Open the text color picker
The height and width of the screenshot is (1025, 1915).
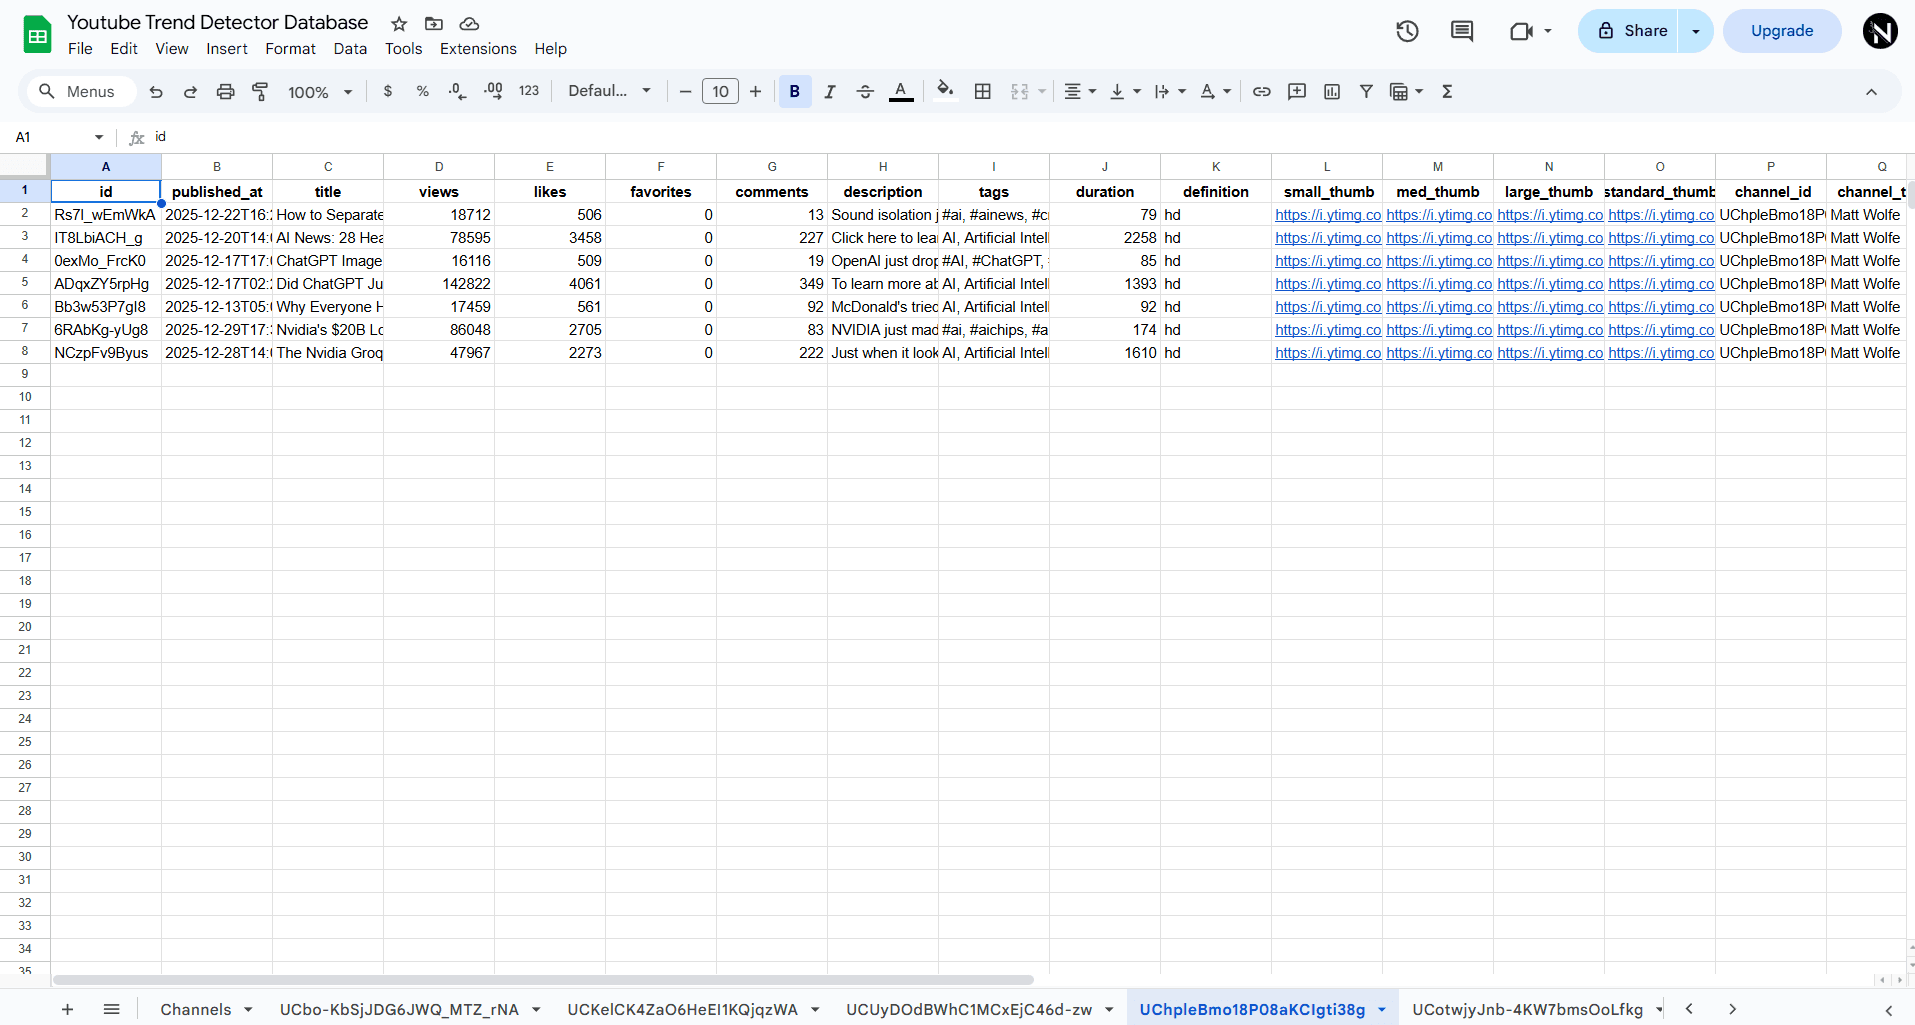[901, 92]
